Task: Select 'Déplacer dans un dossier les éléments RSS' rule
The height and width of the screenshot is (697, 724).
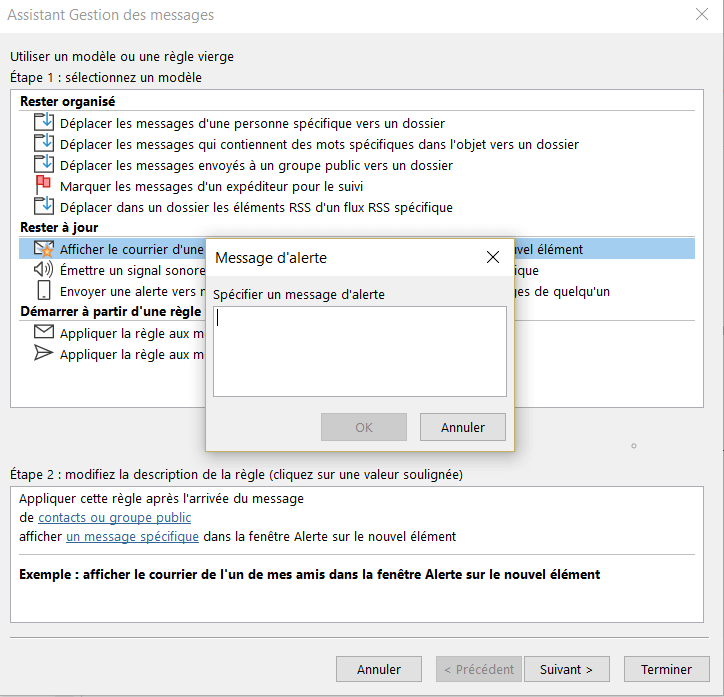Action: click(x=256, y=207)
